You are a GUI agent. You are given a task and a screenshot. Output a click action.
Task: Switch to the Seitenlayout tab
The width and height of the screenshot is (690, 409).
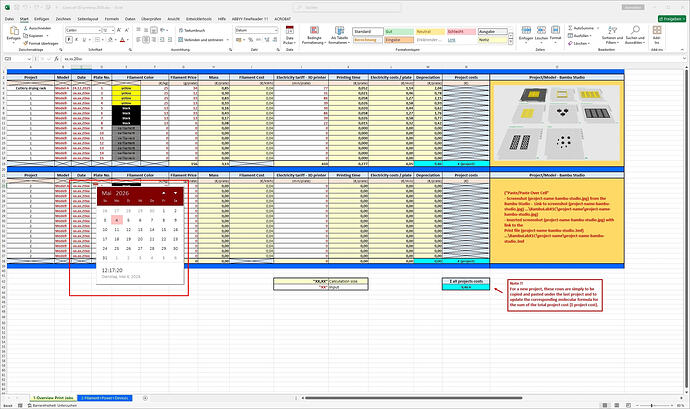coord(88,19)
